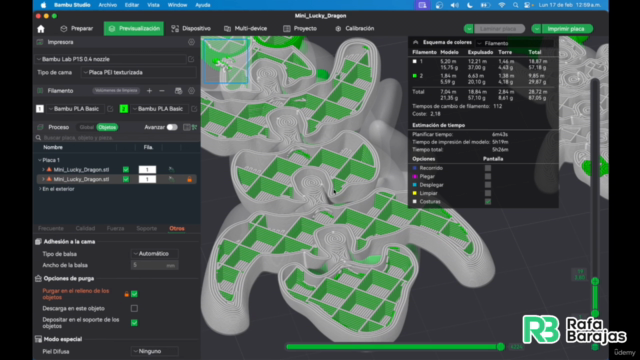
Task: Disable Depositar en el soporte de los objetos
Action: (134, 322)
